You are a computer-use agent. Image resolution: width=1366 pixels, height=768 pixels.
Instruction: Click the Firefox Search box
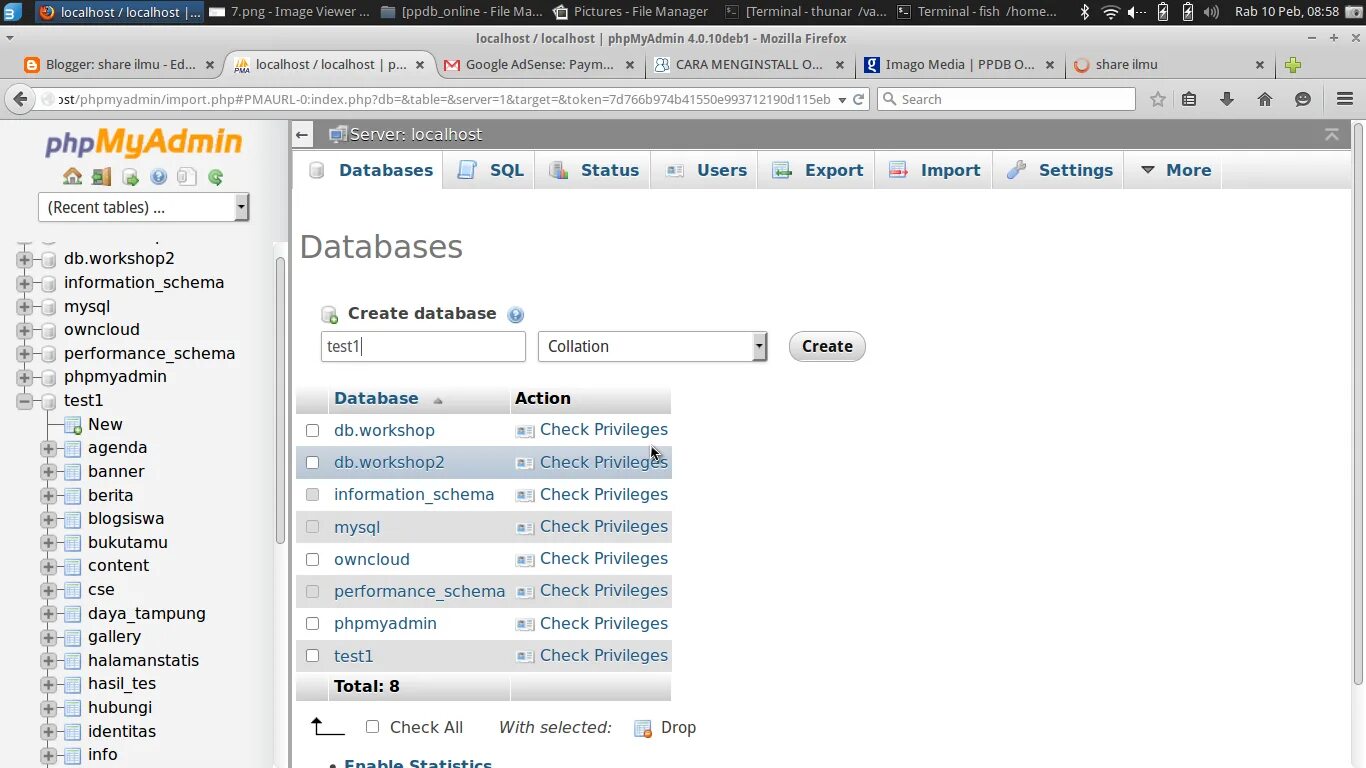coord(1006,99)
